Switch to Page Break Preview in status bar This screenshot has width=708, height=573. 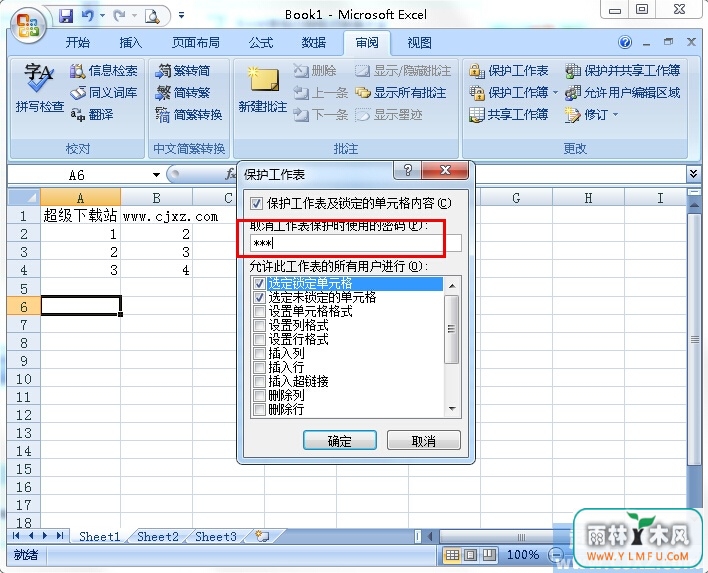489,555
